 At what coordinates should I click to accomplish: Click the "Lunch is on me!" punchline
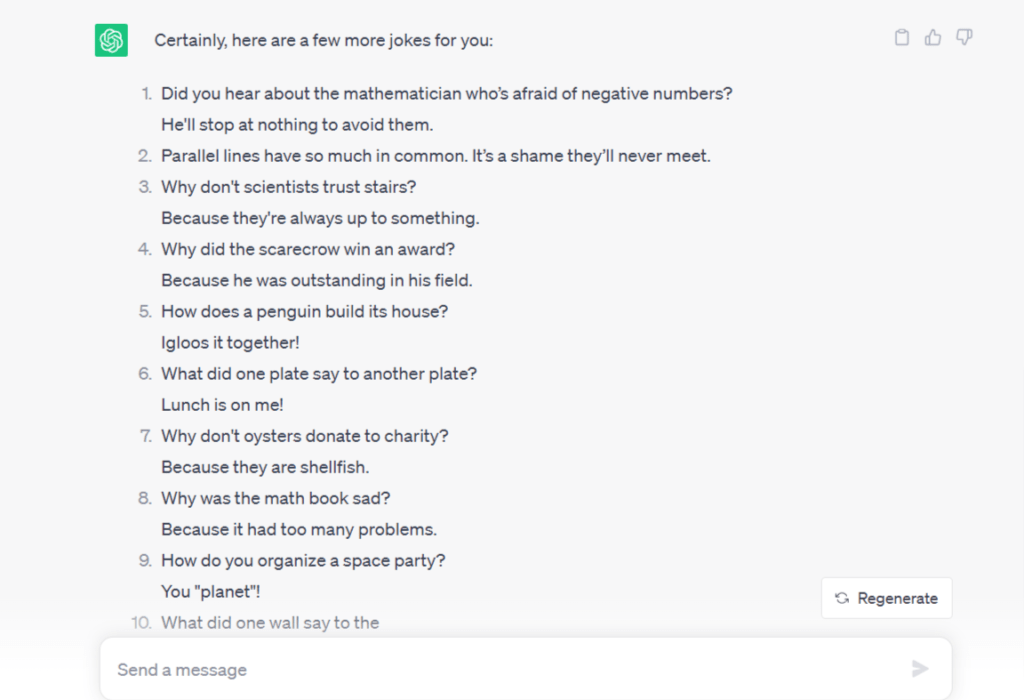[220, 405]
